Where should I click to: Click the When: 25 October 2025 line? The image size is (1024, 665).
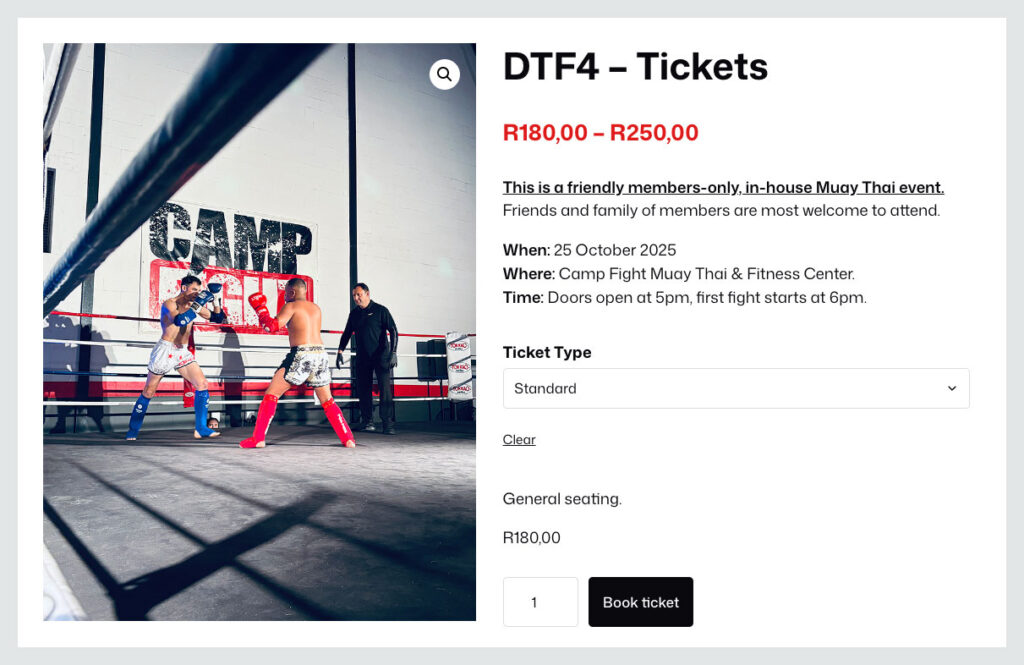pyautogui.click(x=590, y=250)
